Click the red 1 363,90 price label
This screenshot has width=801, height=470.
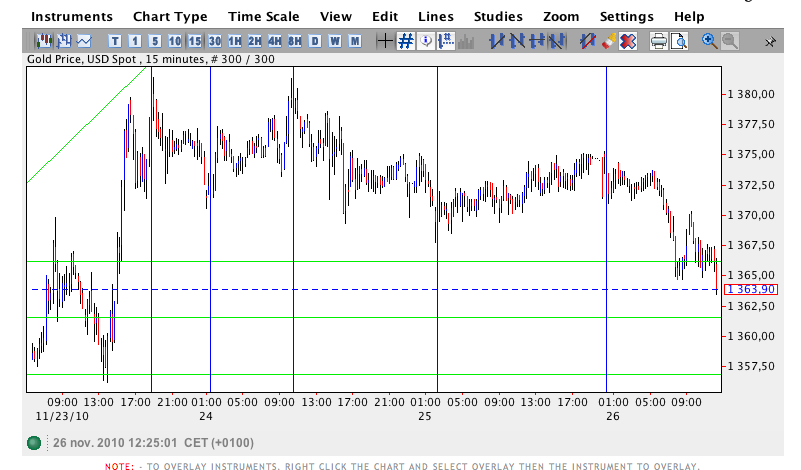pos(751,289)
